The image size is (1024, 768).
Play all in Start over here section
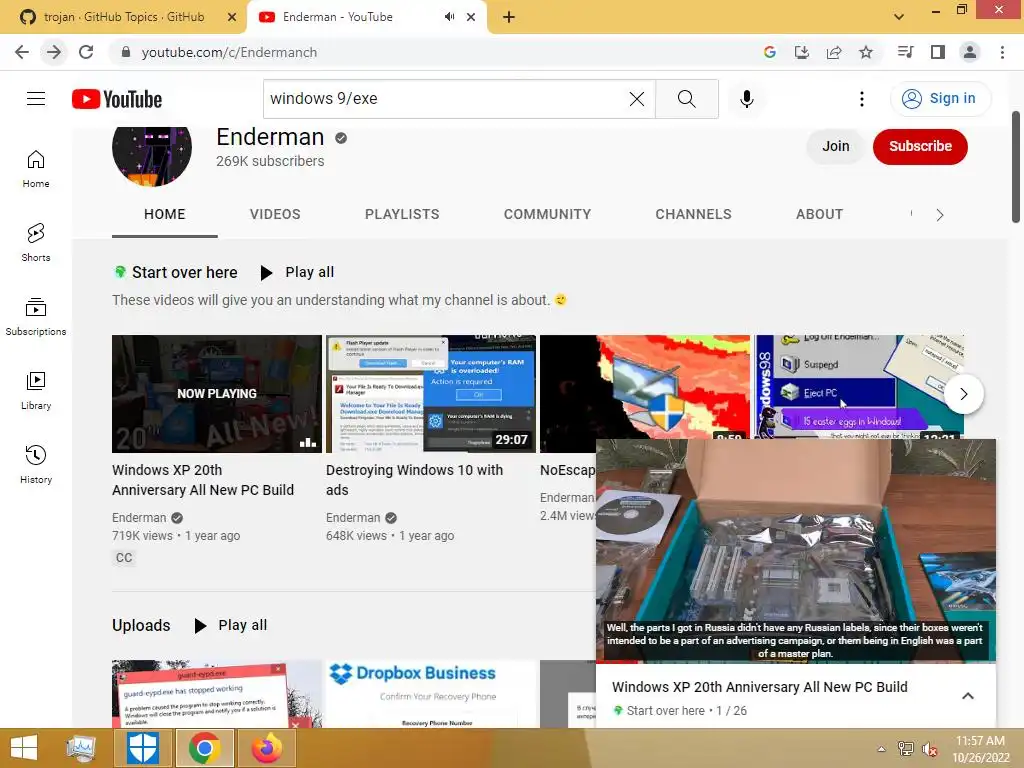(297, 272)
